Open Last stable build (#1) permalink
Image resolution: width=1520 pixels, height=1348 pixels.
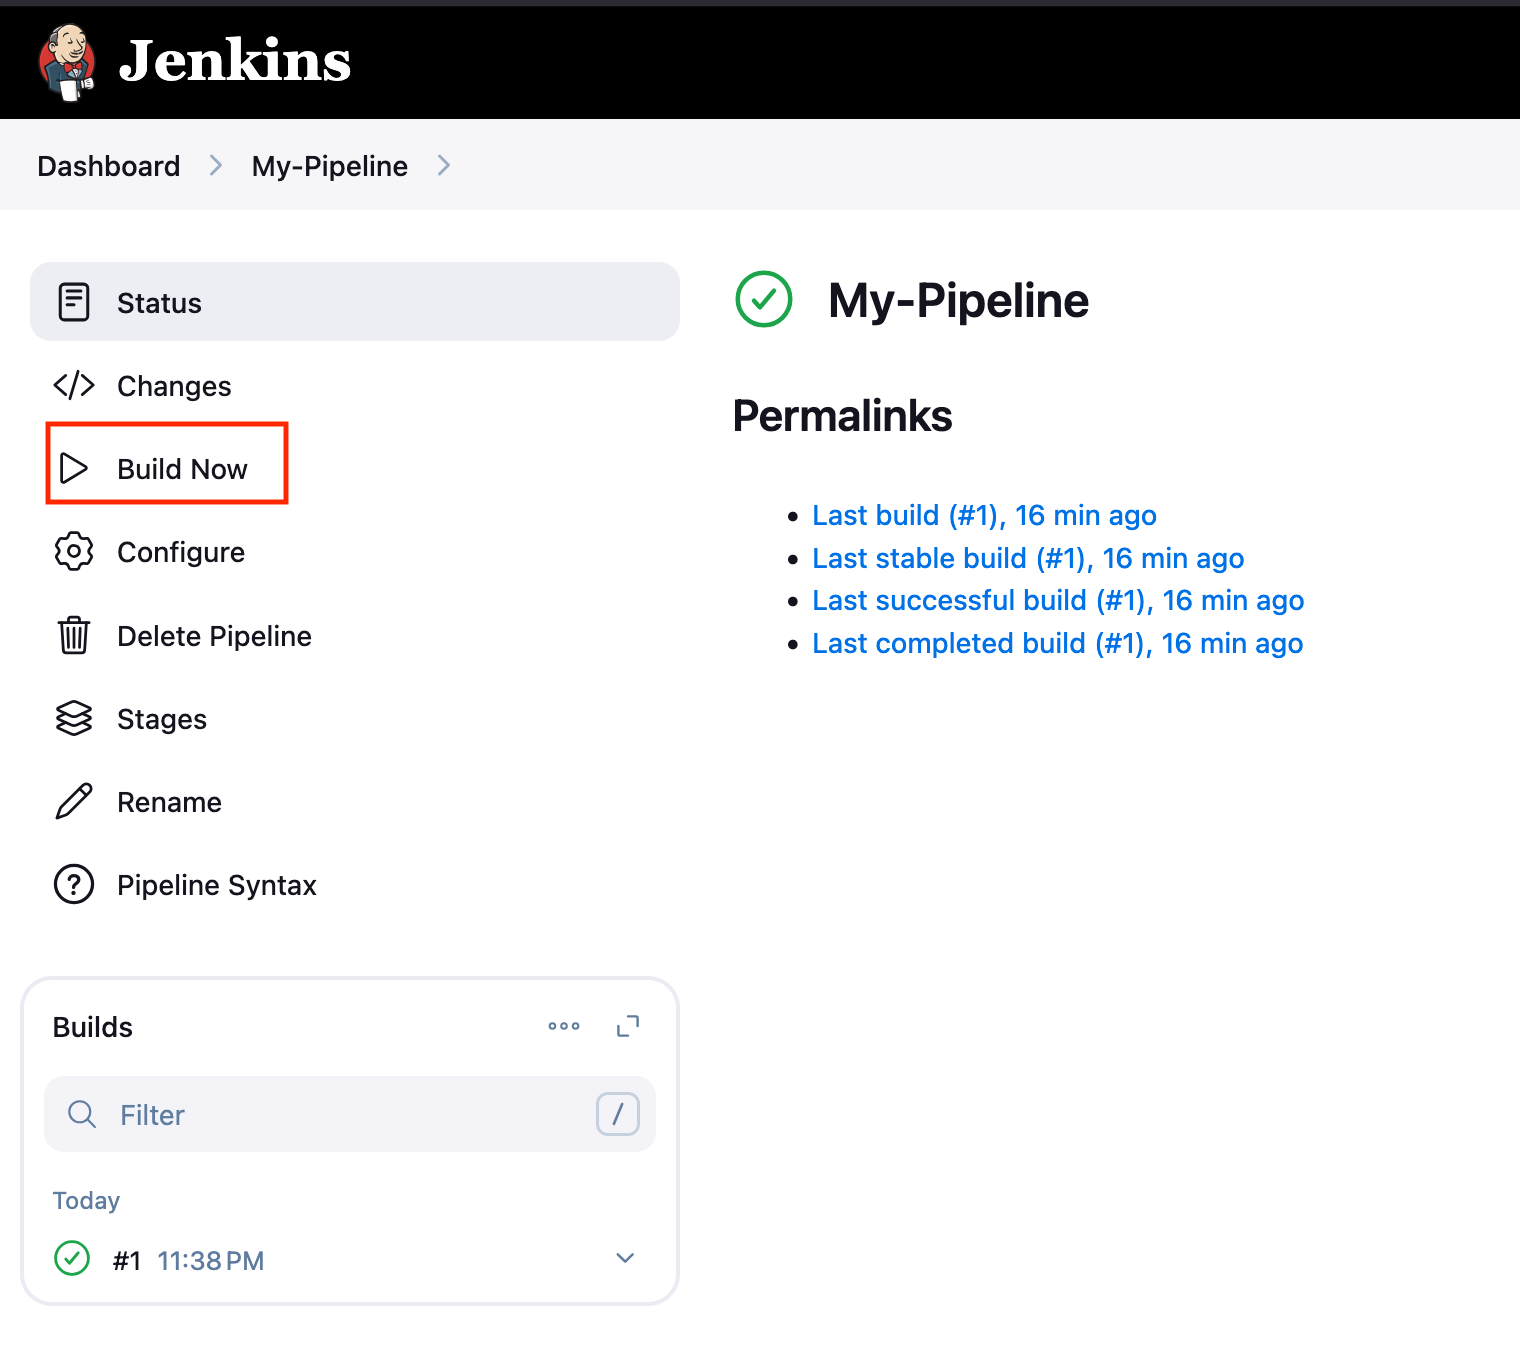point(1028,558)
